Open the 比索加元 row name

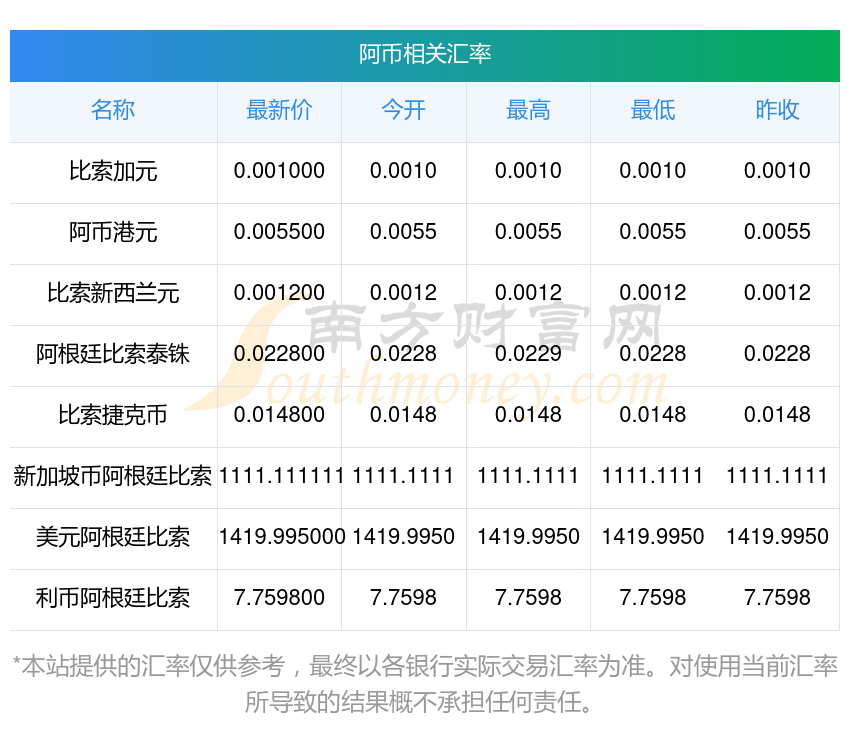pos(113,171)
